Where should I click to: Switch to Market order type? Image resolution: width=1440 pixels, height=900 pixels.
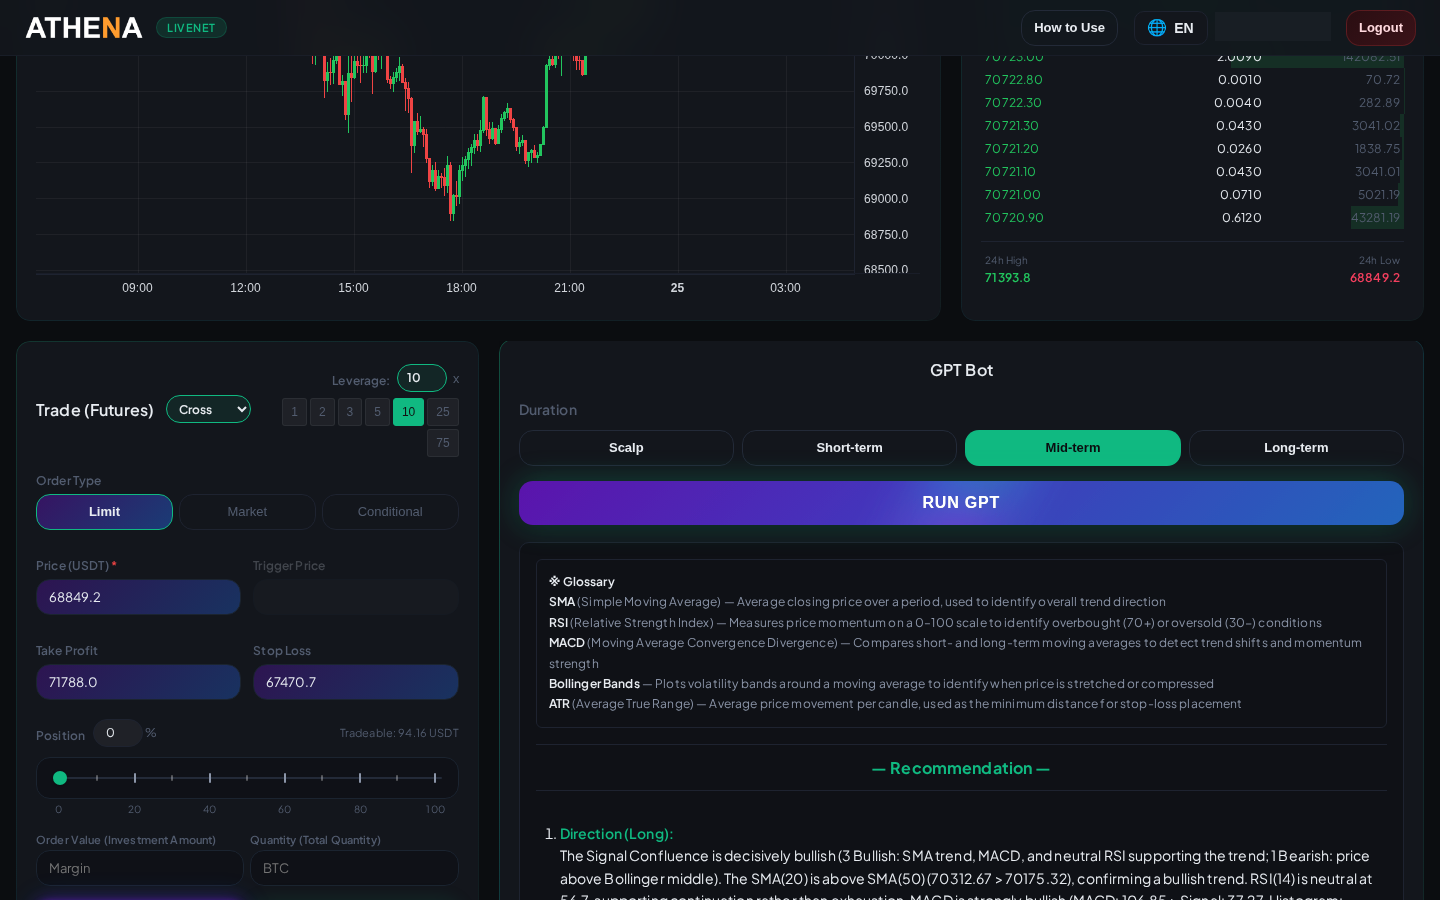click(x=247, y=511)
